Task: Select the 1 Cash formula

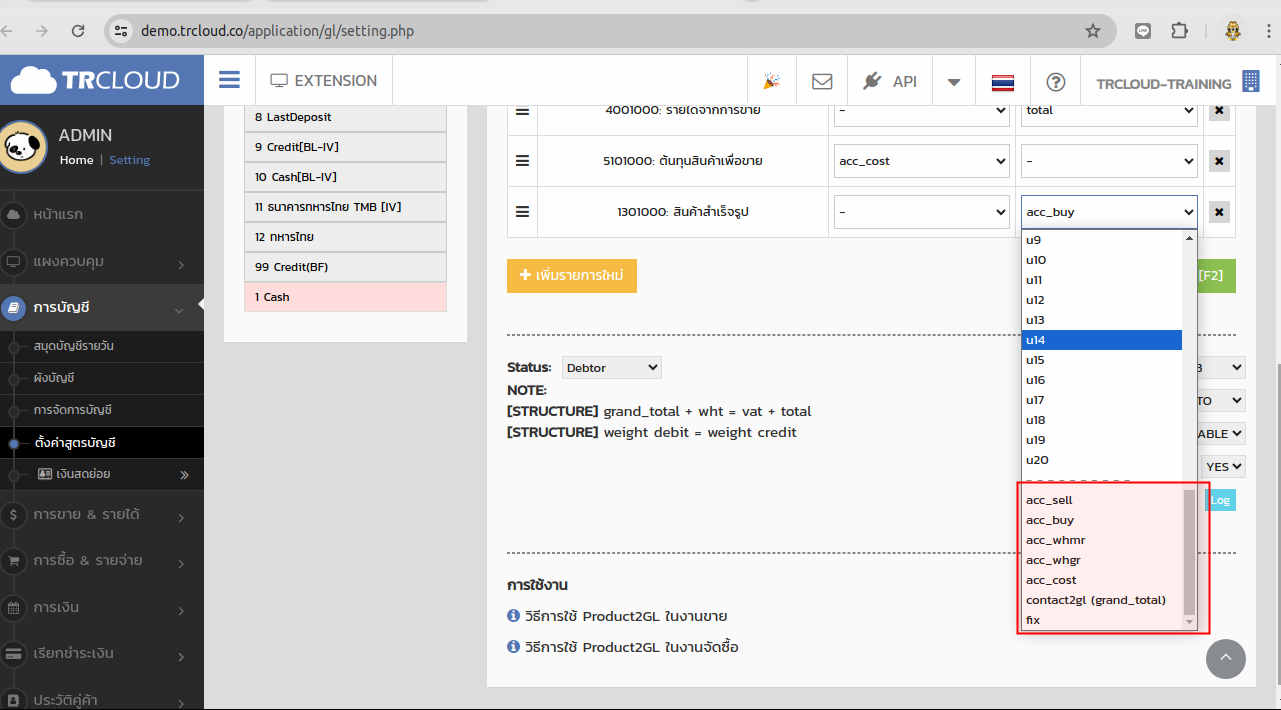Action: coord(345,297)
